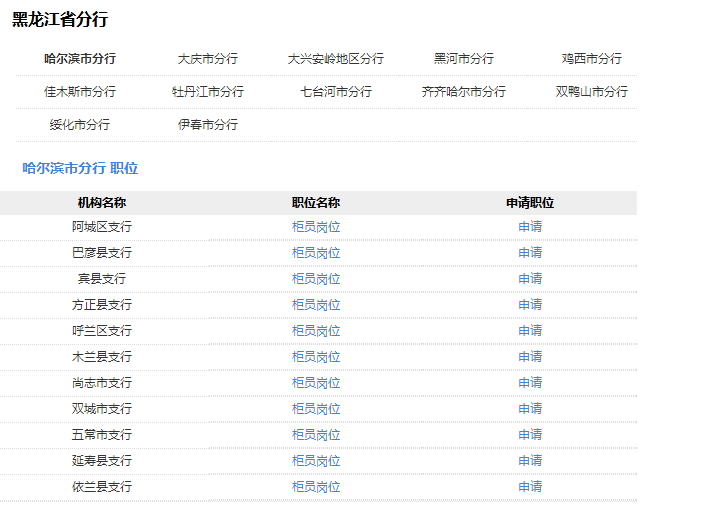This screenshot has height=518, width=718.
Task: Open 柜员岗位 link for 巴彦县支行
Action: pyautogui.click(x=316, y=253)
